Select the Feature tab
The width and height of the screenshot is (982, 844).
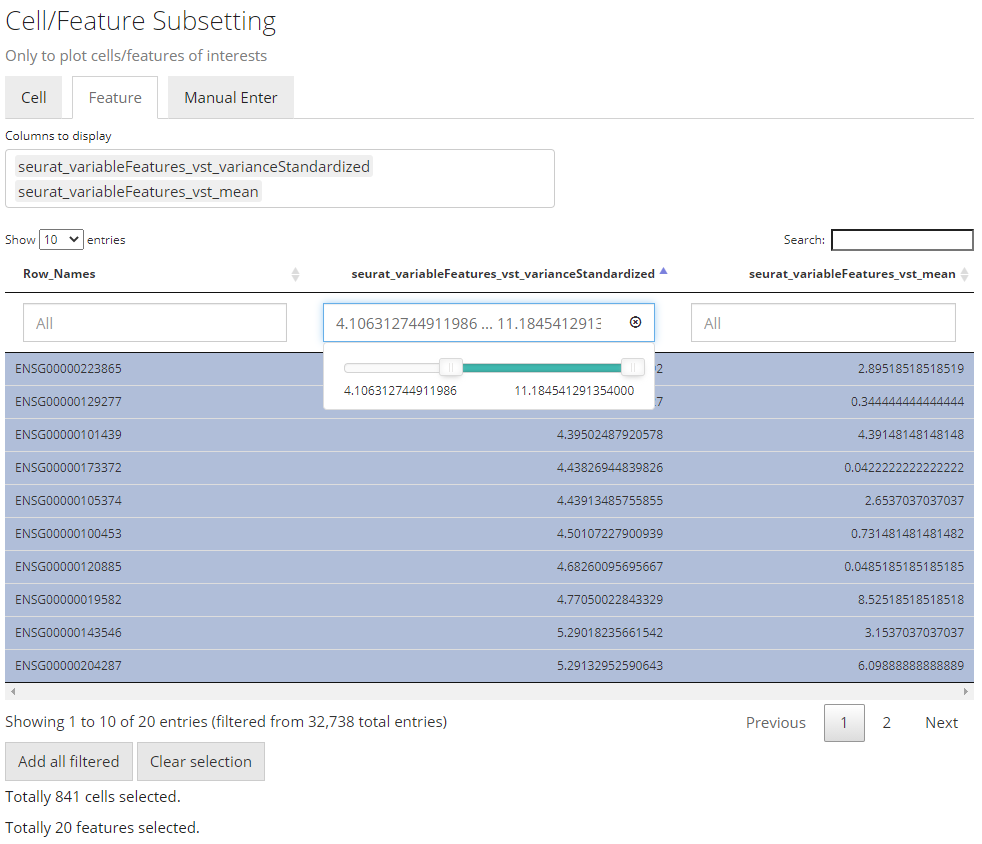pyautogui.click(x=115, y=98)
